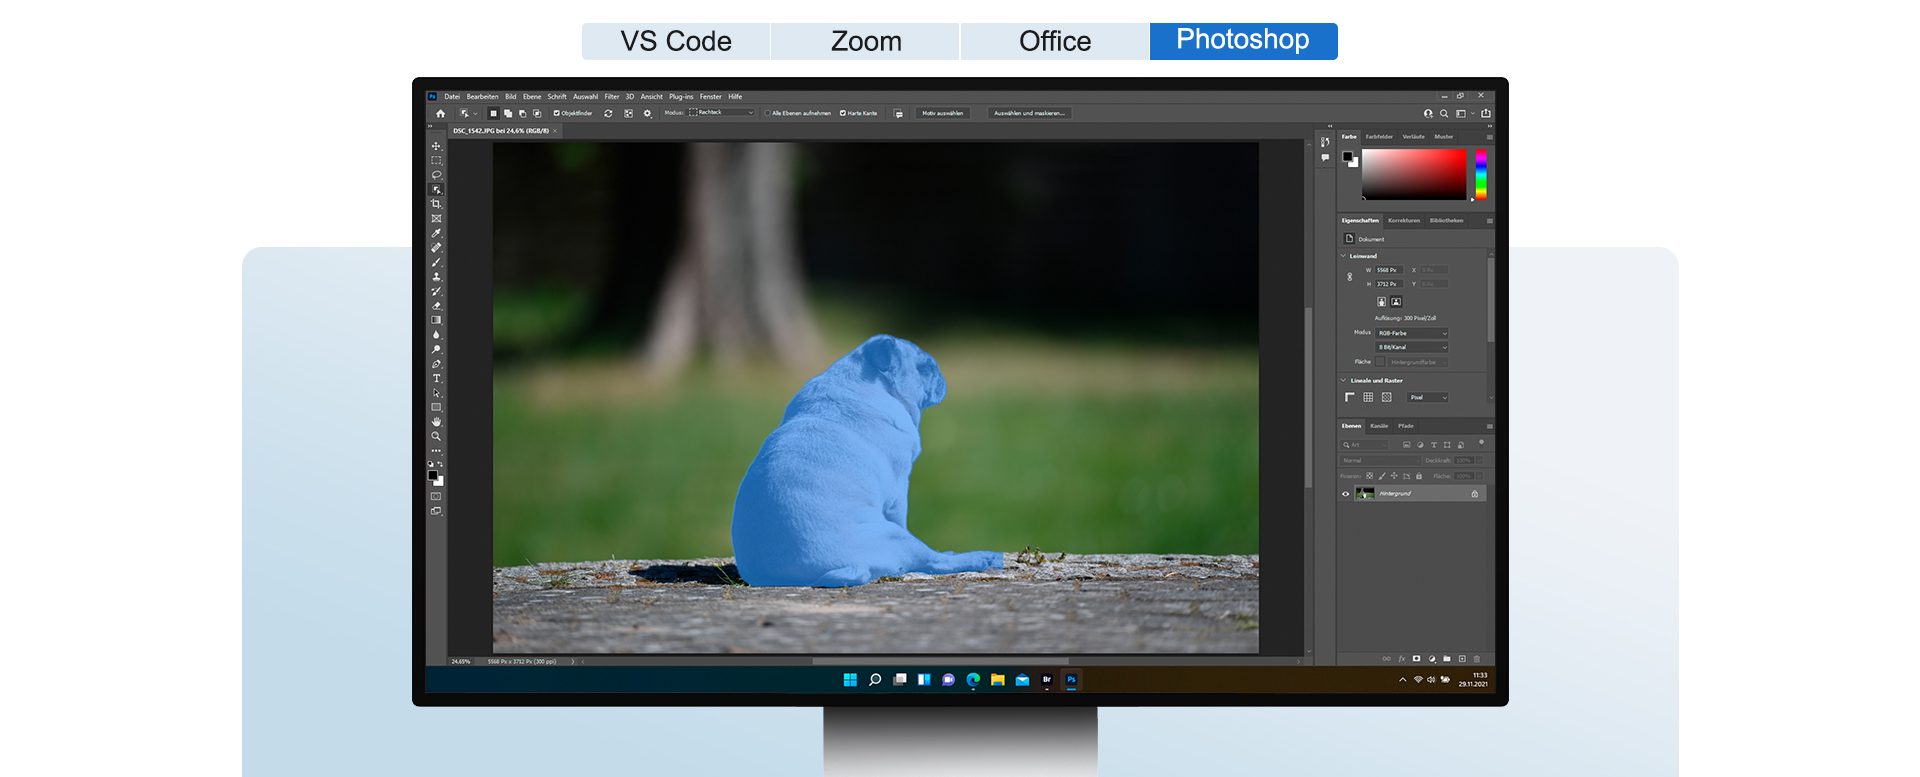Choose the Add to Selection mode button

(x=508, y=113)
